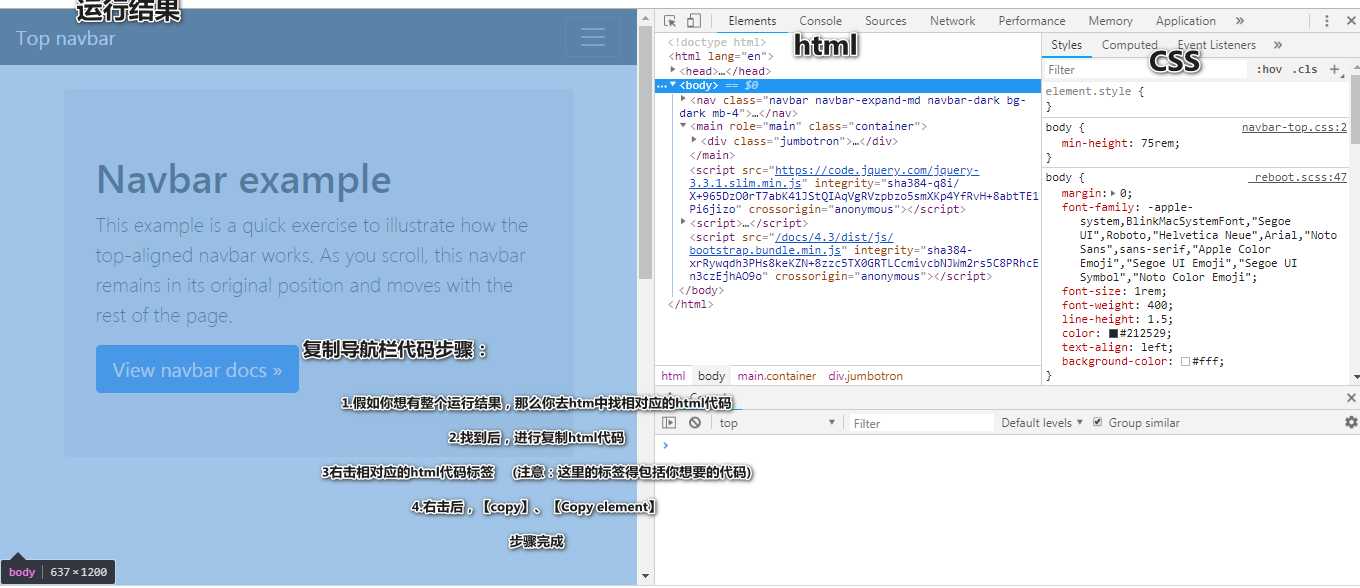Open the _reboot.scss:47 source link
The height and width of the screenshot is (588, 1360).
pyautogui.click(x=1297, y=178)
